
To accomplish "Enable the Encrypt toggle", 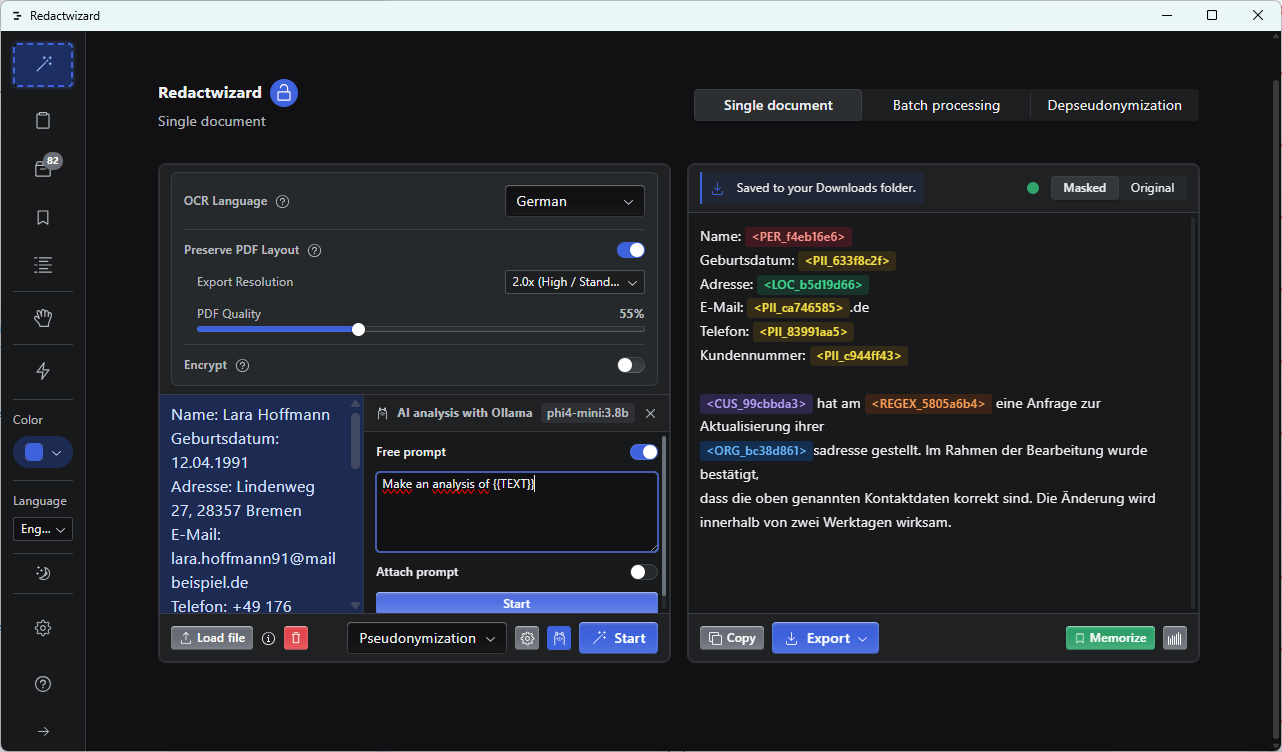I will (631, 365).
